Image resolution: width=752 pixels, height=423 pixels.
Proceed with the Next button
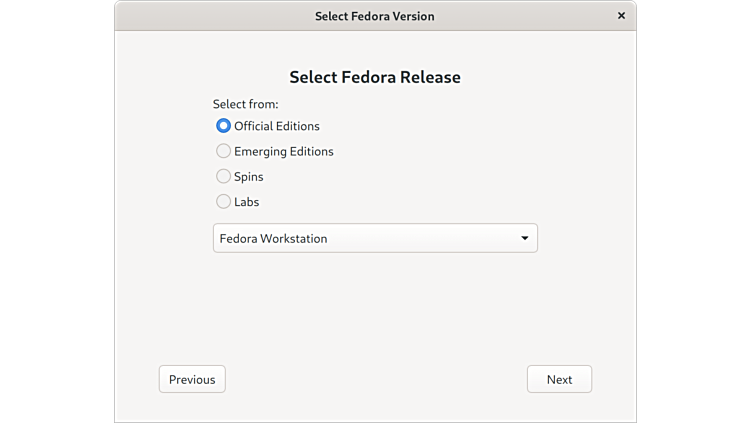(559, 379)
